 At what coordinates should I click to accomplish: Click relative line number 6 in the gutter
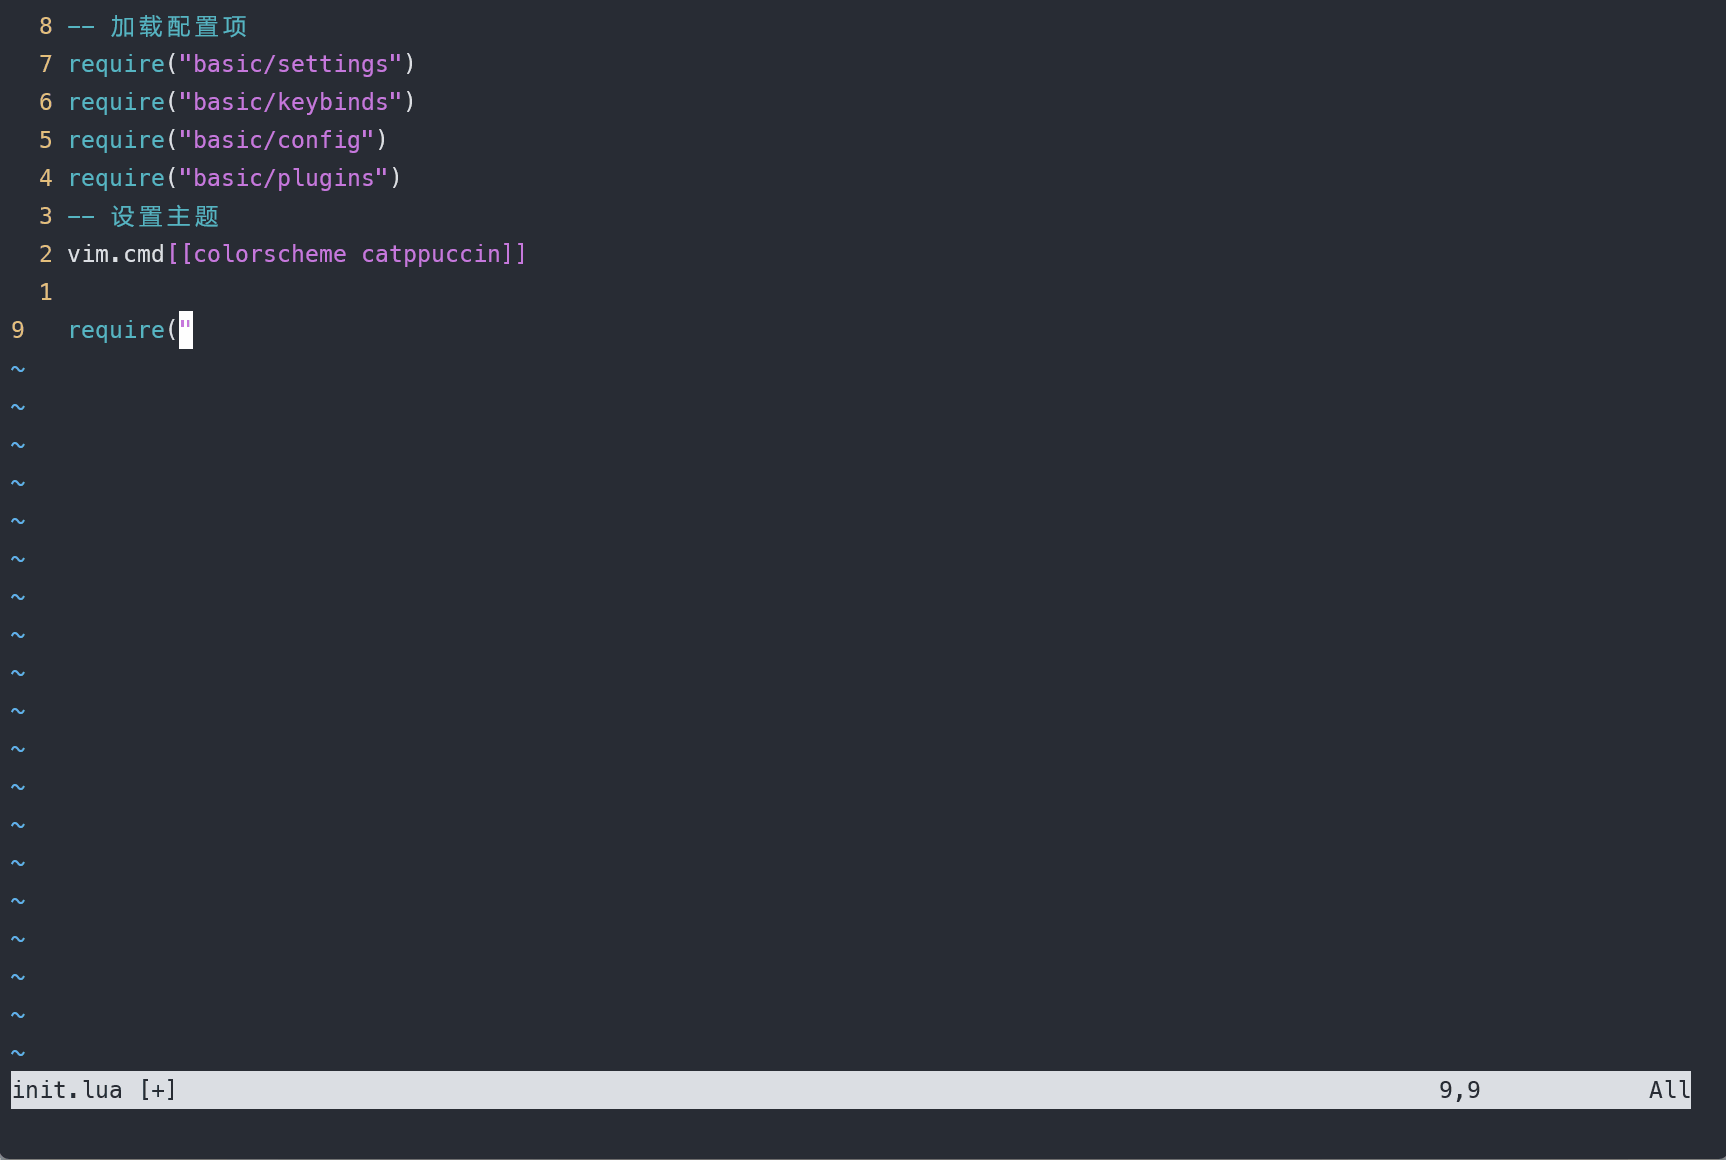46,102
